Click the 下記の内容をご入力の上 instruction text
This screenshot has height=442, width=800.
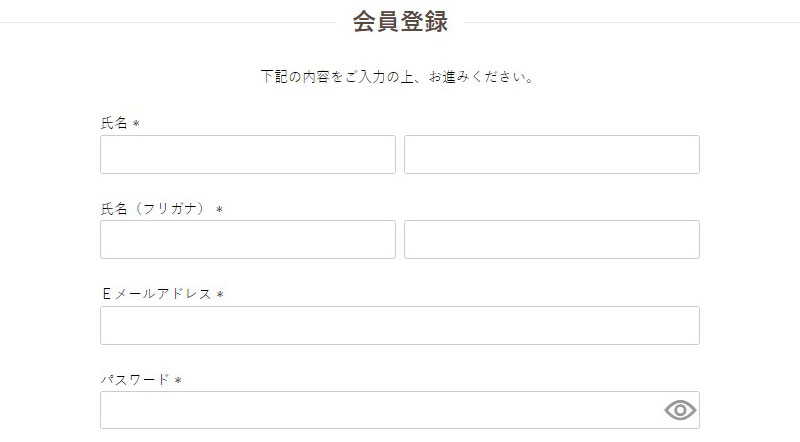pos(399,77)
